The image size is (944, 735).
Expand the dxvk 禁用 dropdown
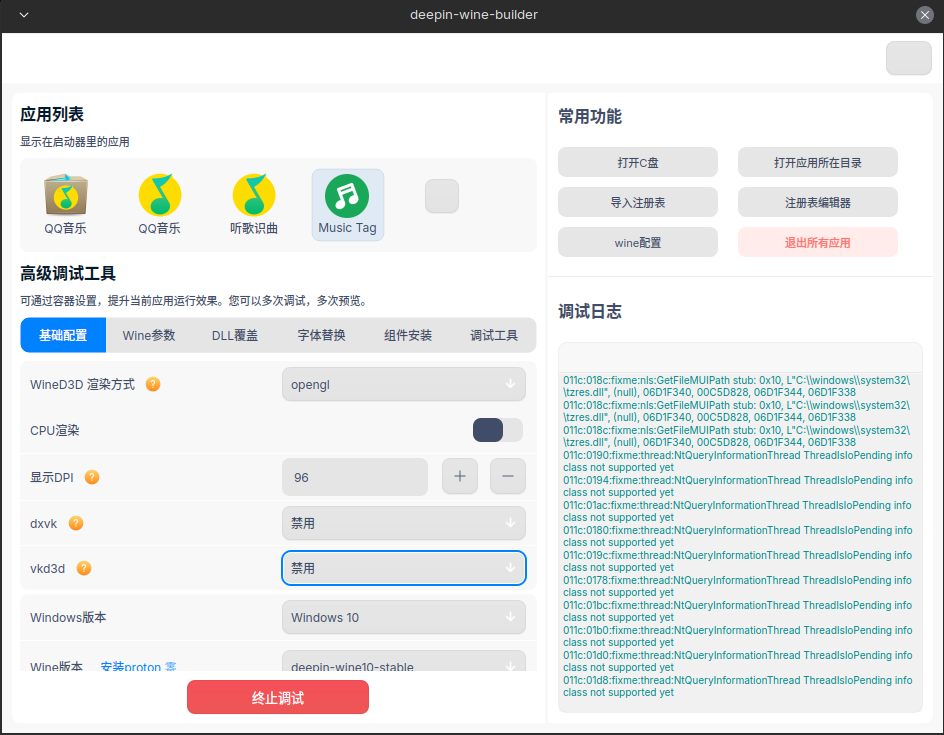(x=403, y=523)
